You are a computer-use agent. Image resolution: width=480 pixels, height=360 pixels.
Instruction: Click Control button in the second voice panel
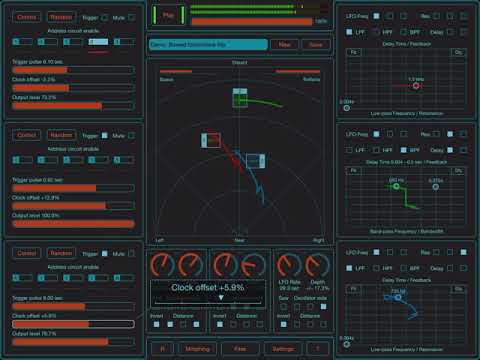(x=27, y=135)
